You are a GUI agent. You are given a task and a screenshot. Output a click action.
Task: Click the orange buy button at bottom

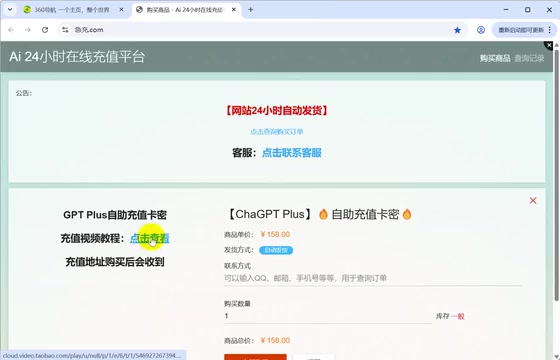(x=255, y=357)
